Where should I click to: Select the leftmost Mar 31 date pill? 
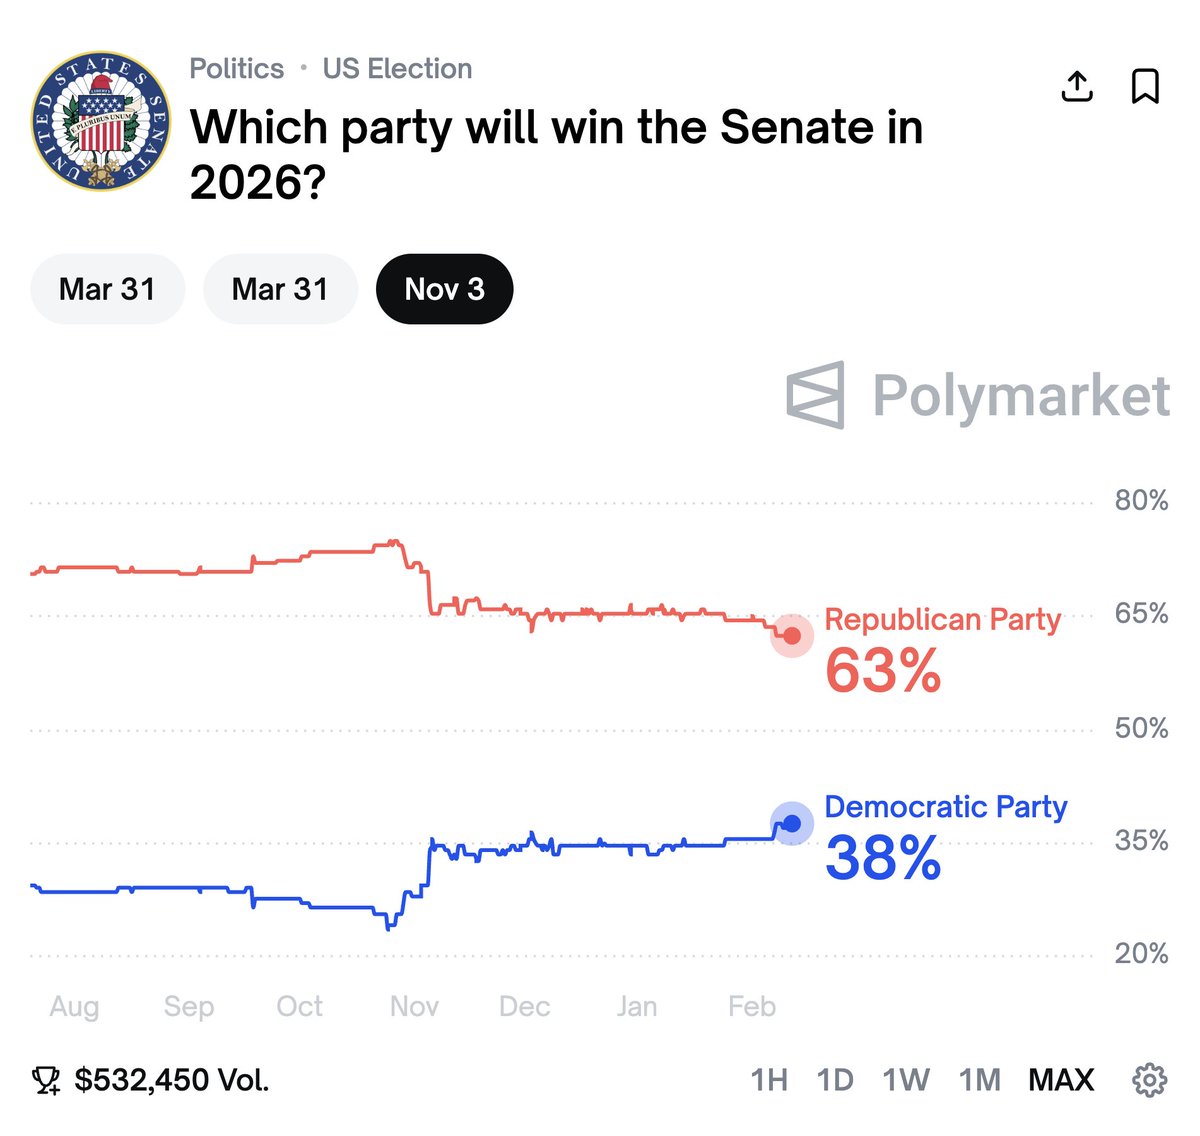108,289
